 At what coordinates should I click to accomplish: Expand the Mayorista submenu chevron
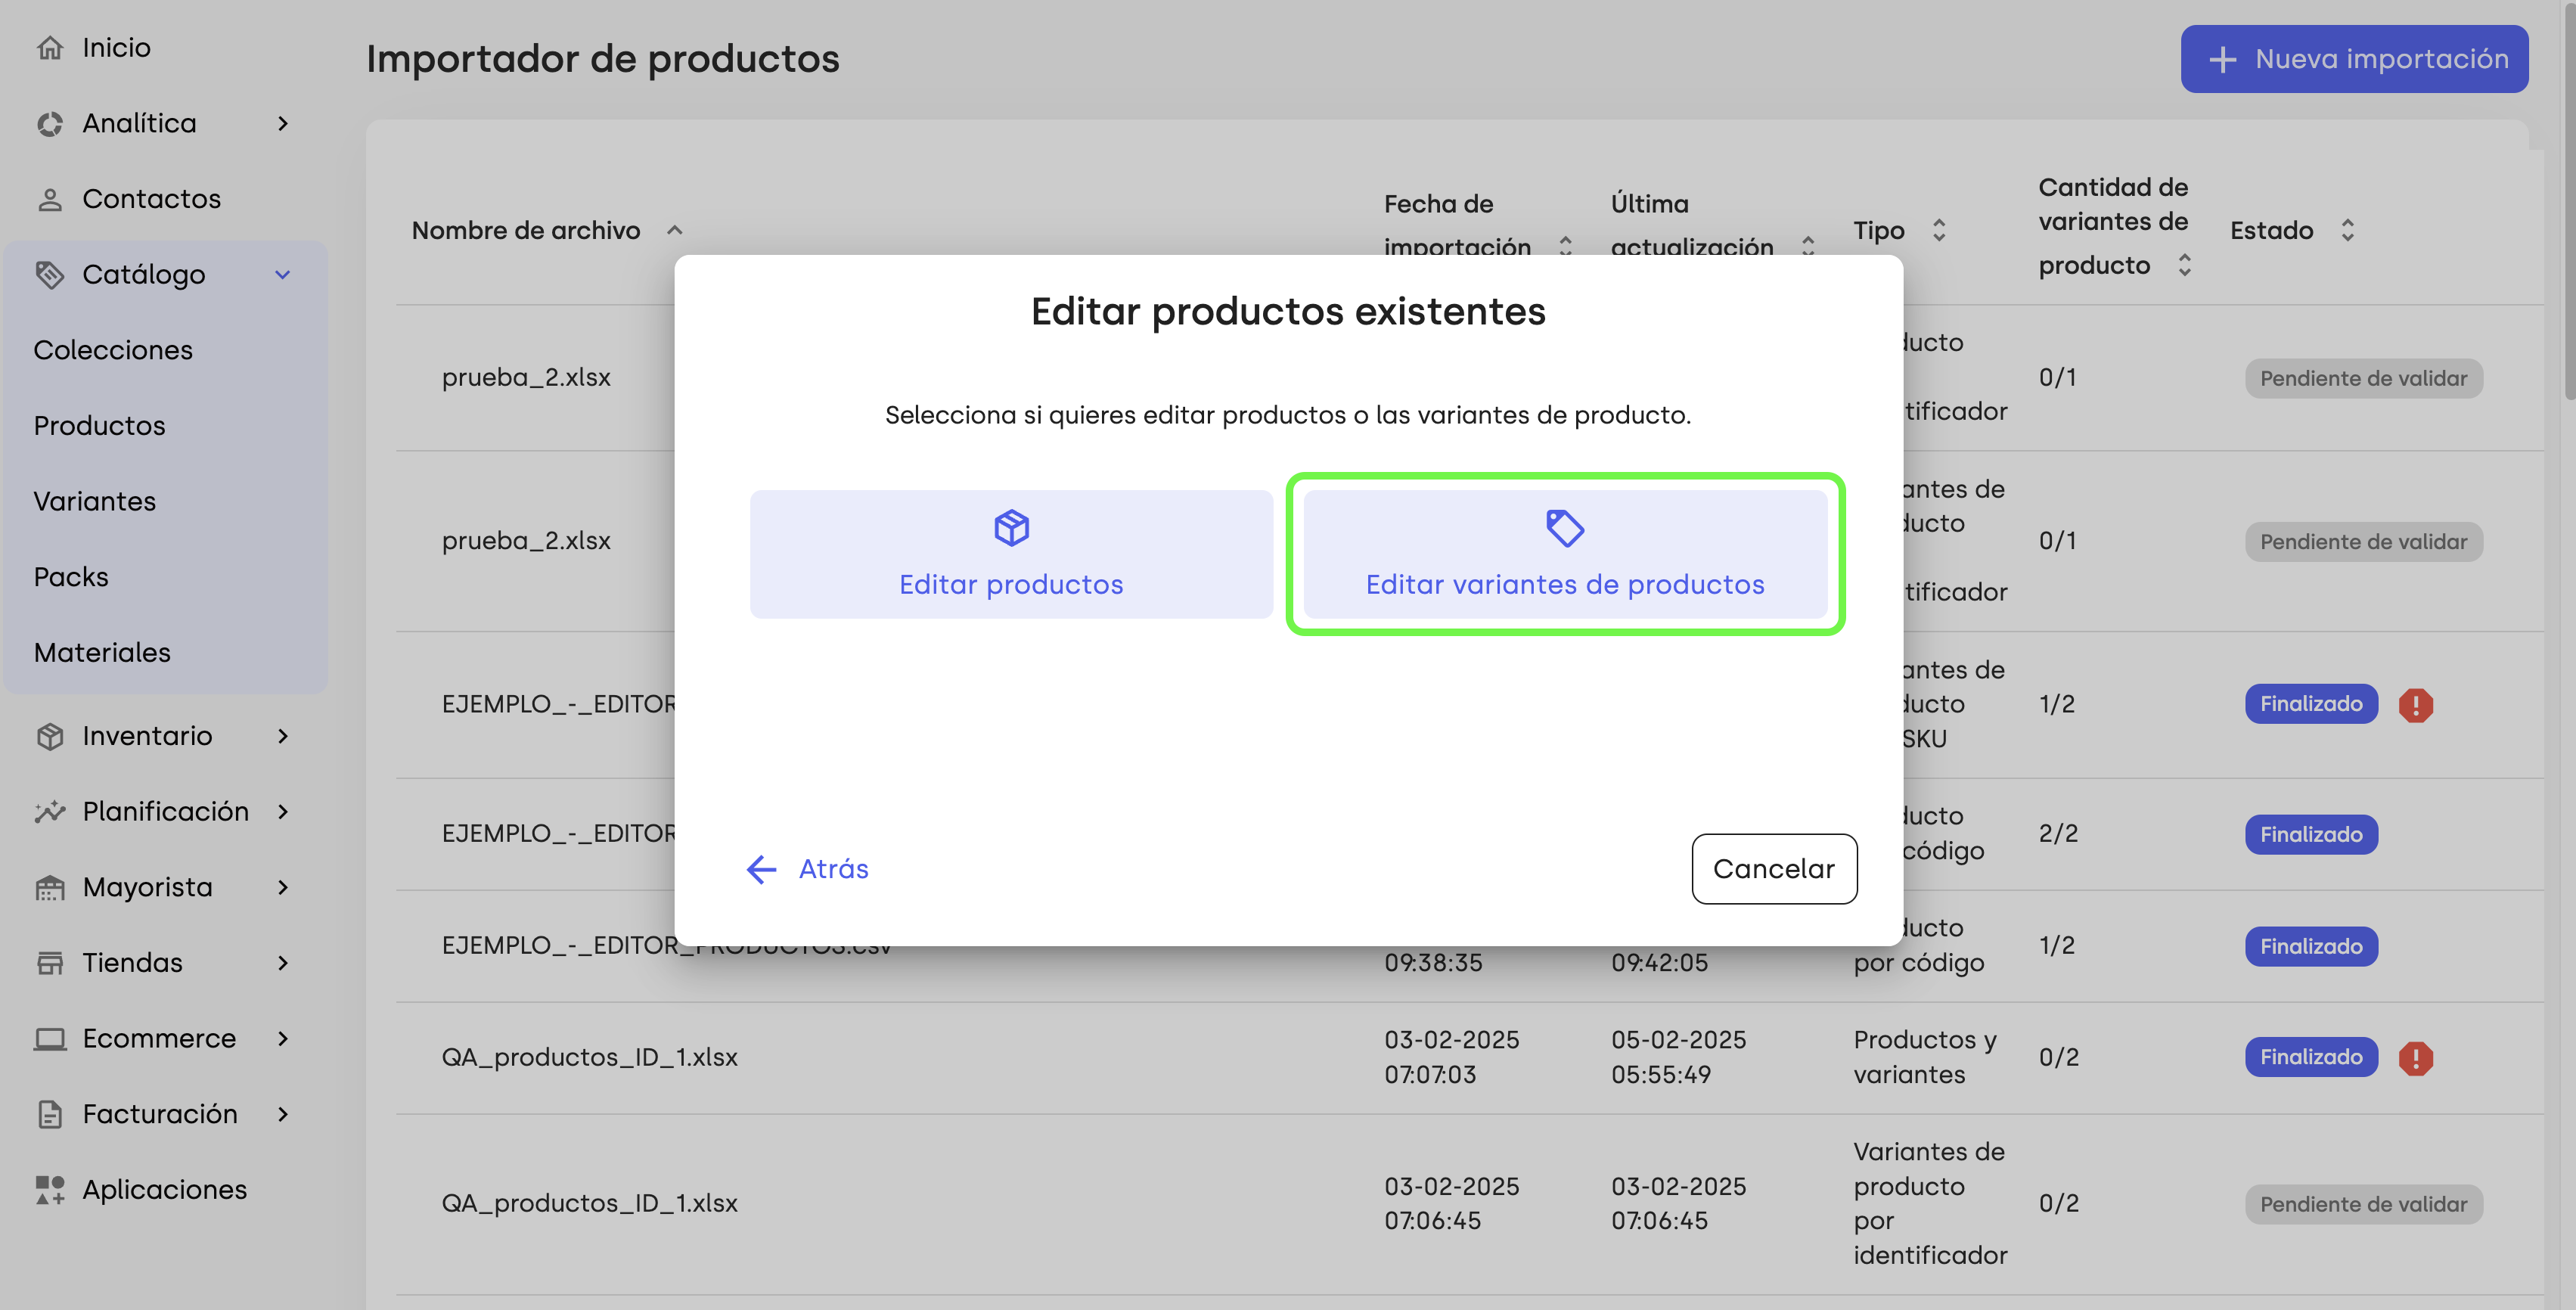pyautogui.click(x=283, y=887)
